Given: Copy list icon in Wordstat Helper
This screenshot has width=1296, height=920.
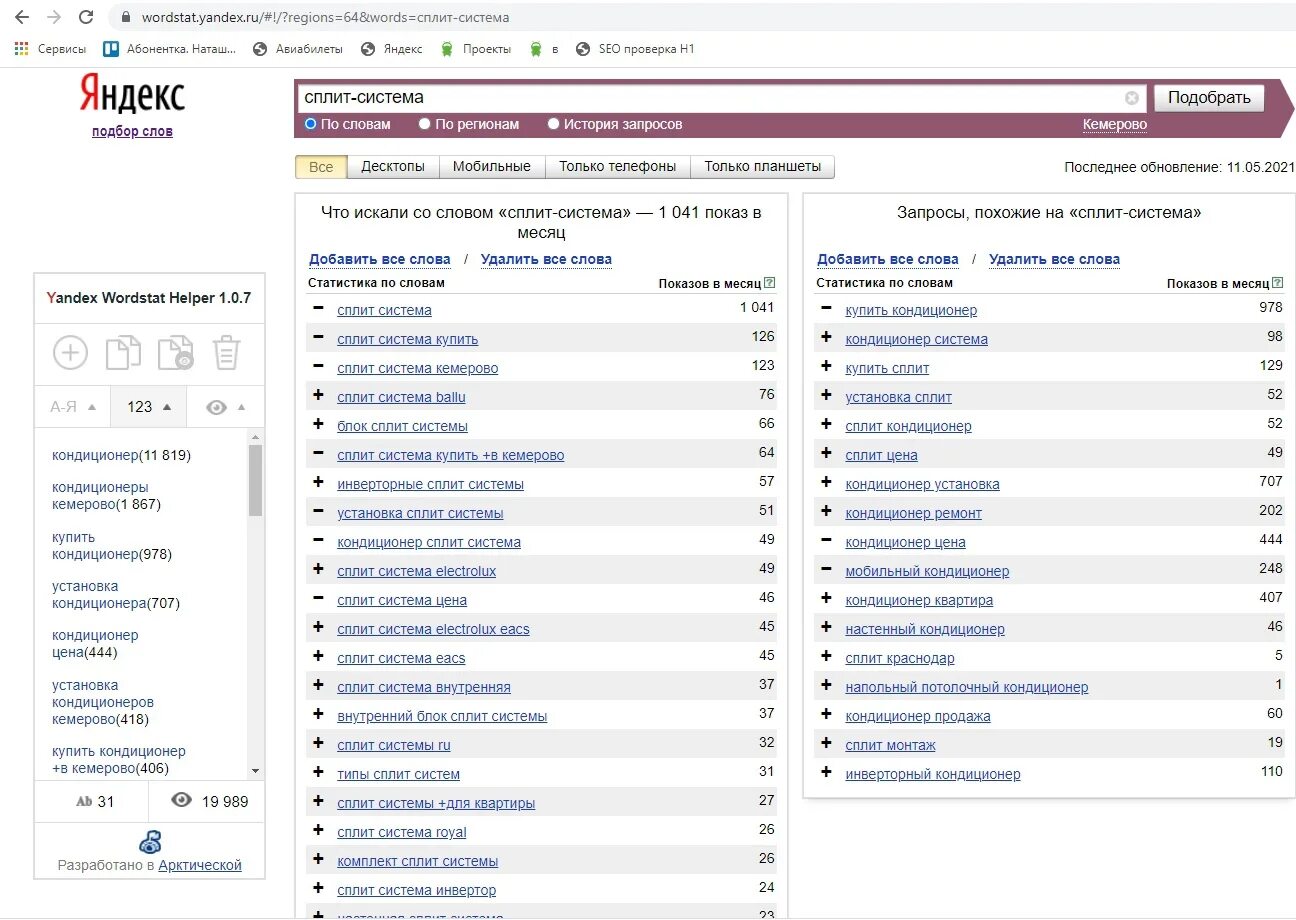Looking at the screenshot, I should coord(123,353).
